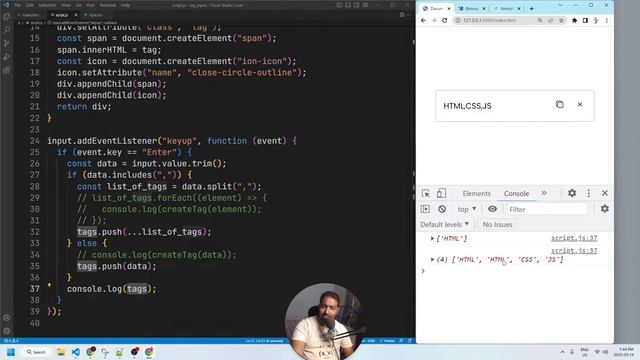Open the 'top' JavaScript context dropdown
This screenshot has height=360, width=640.
pyautogui.click(x=467, y=209)
